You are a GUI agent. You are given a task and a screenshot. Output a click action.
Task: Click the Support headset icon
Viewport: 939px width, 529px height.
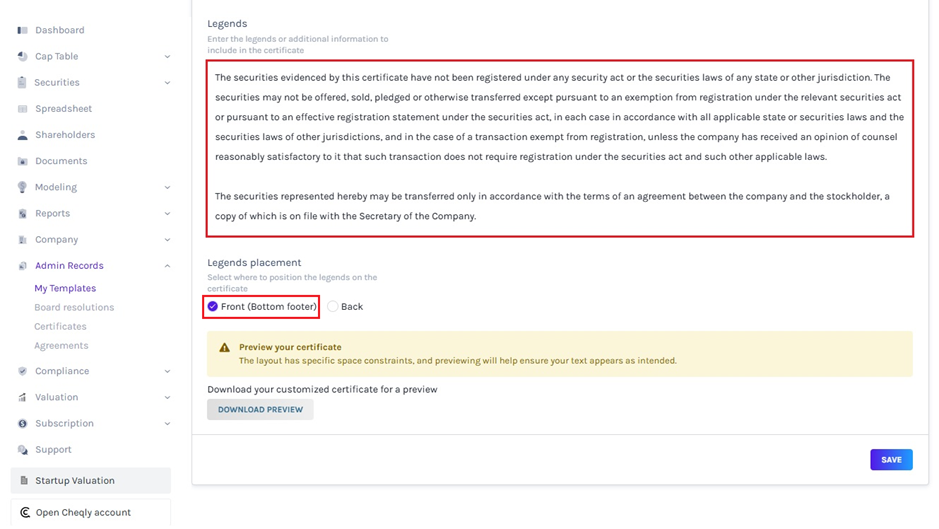23,450
